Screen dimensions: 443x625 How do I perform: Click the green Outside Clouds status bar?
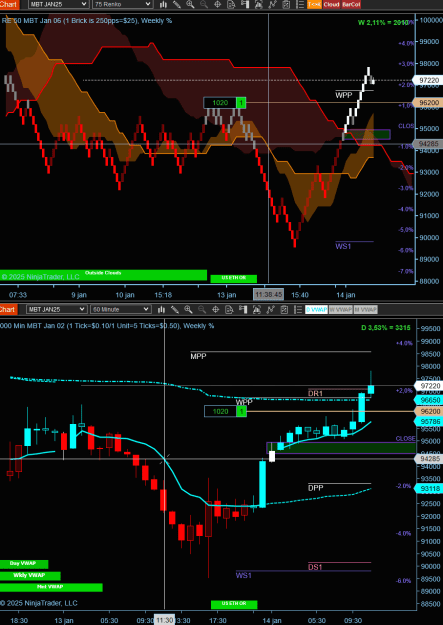pyautogui.click(x=103, y=275)
